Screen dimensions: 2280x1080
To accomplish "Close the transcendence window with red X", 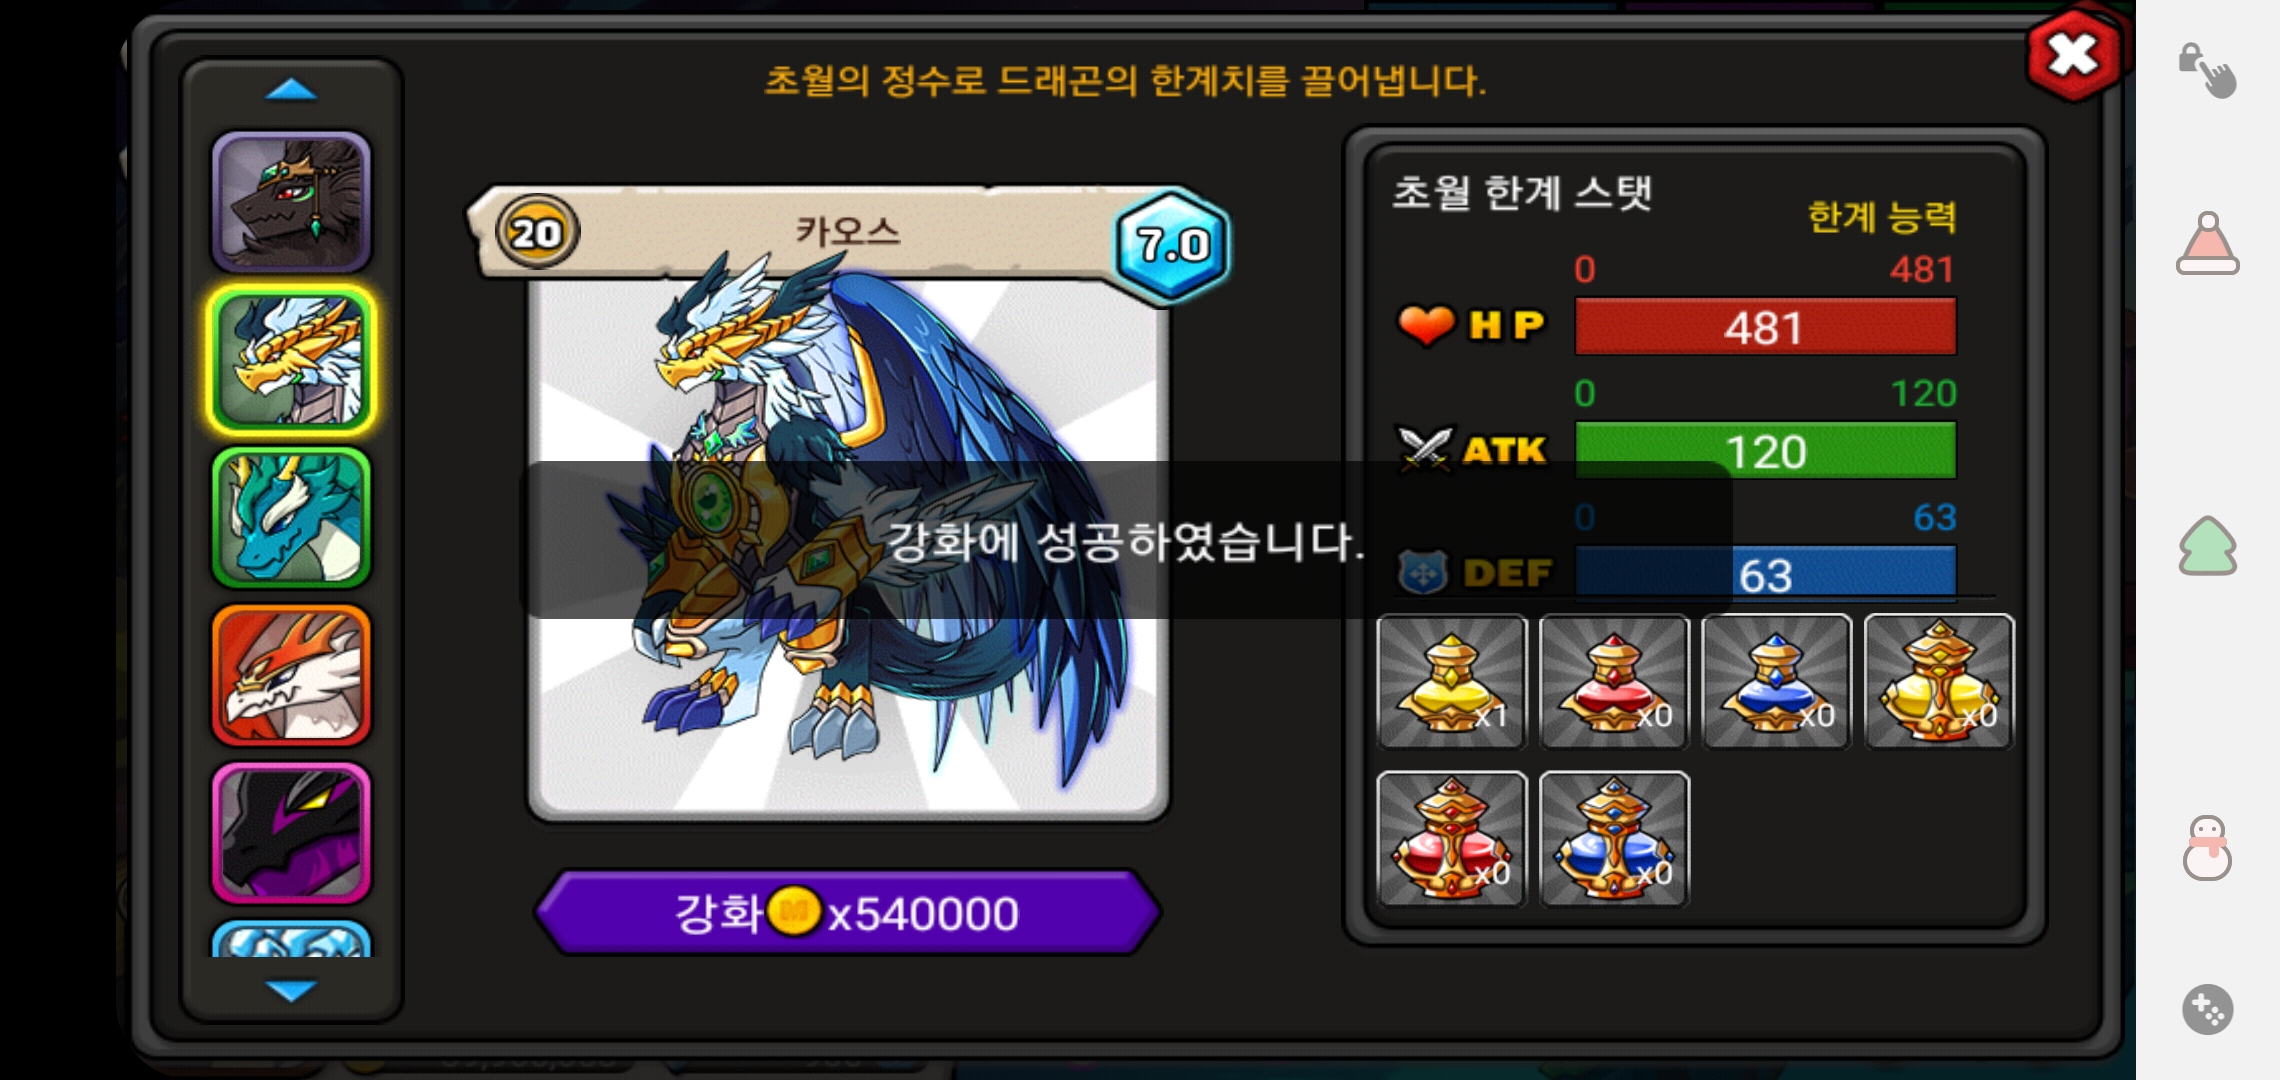I will pos(2073,55).
